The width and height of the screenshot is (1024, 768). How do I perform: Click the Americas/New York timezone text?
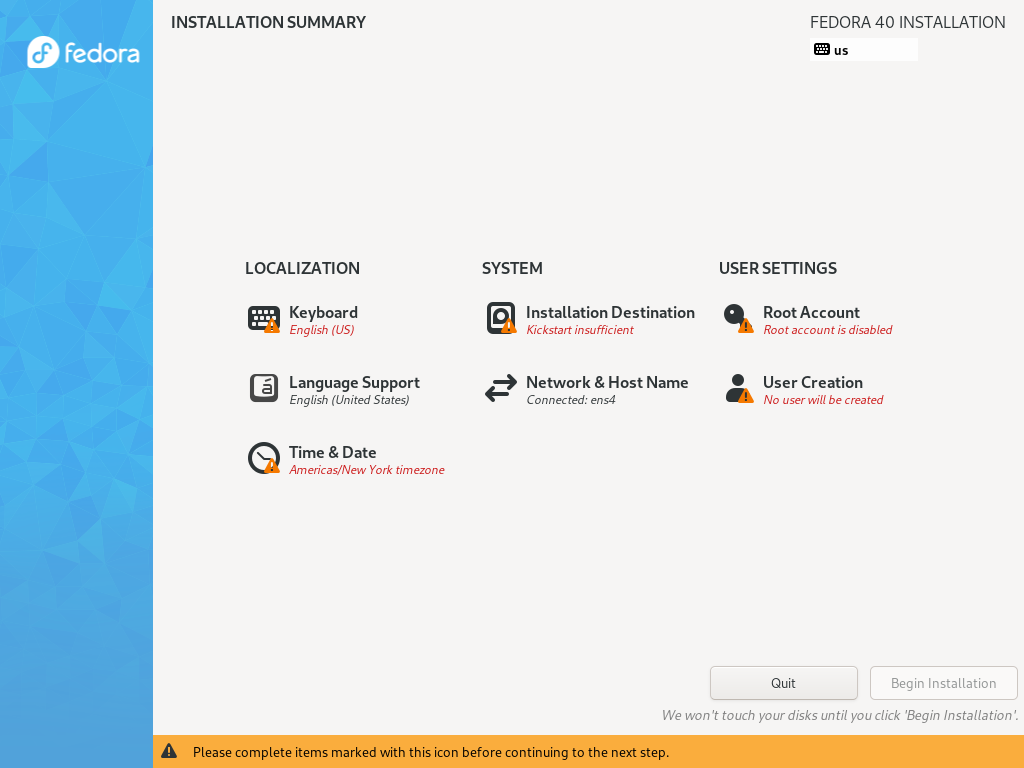coord(366,470)
